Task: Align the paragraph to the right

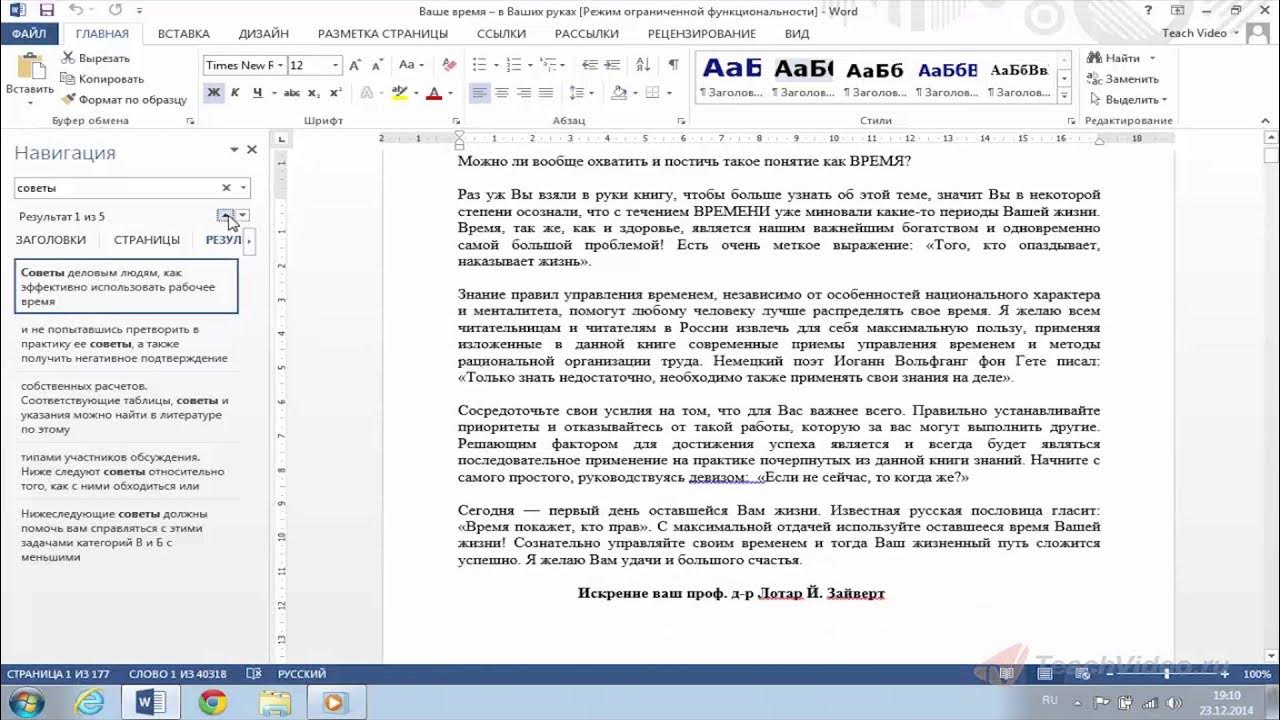Action: tap(524, 93)
